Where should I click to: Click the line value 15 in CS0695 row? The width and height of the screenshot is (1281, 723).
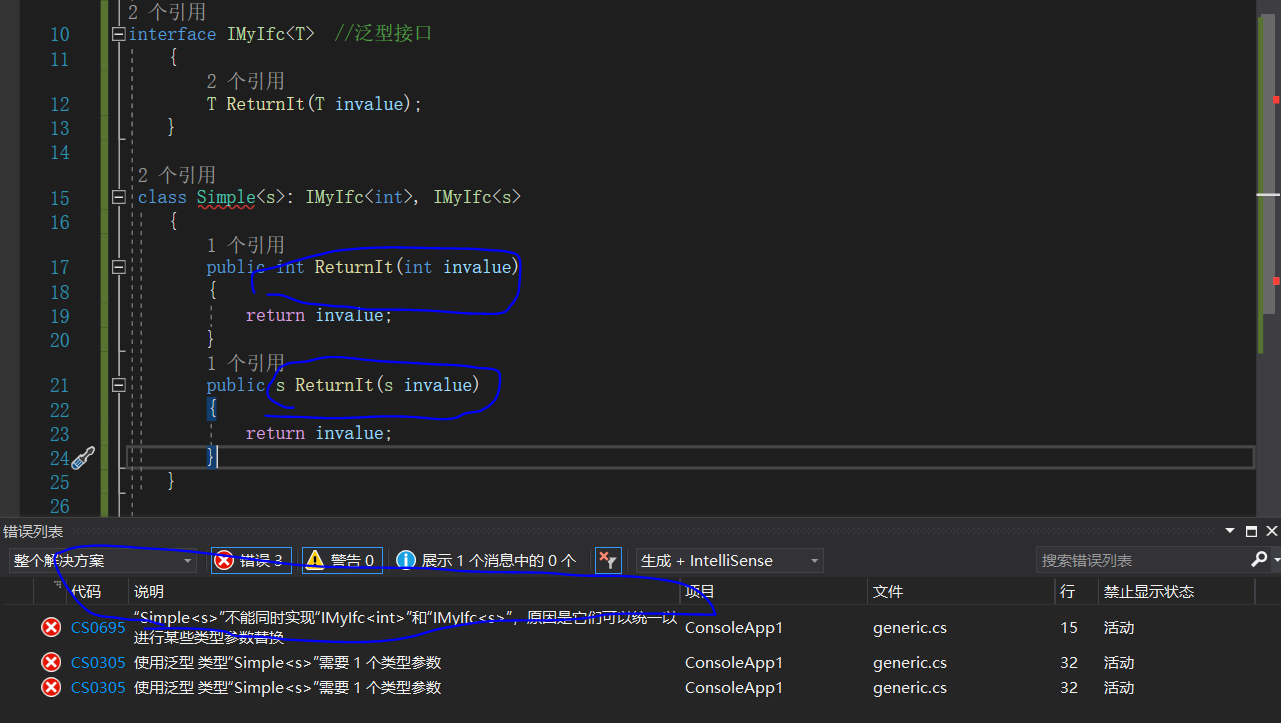(x=1070, y=628)
